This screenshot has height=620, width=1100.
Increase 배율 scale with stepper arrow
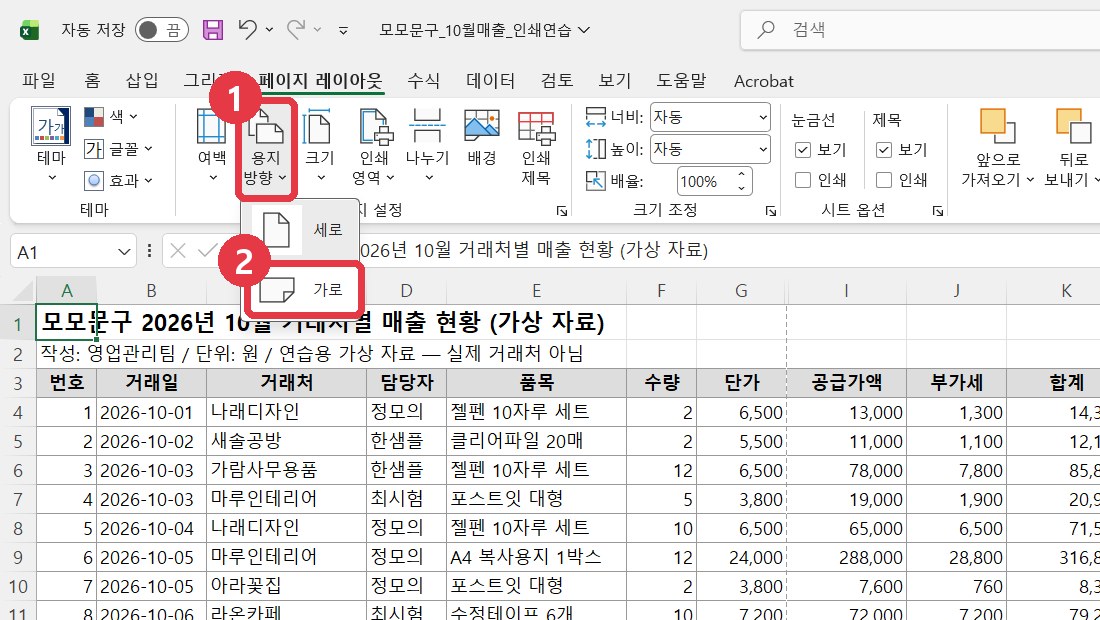(742, 175)
